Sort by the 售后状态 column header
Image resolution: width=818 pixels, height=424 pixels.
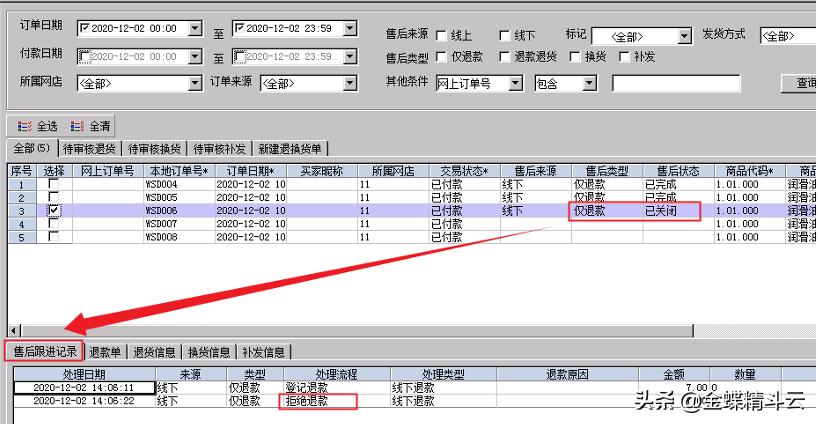click(x=678, y=171)
